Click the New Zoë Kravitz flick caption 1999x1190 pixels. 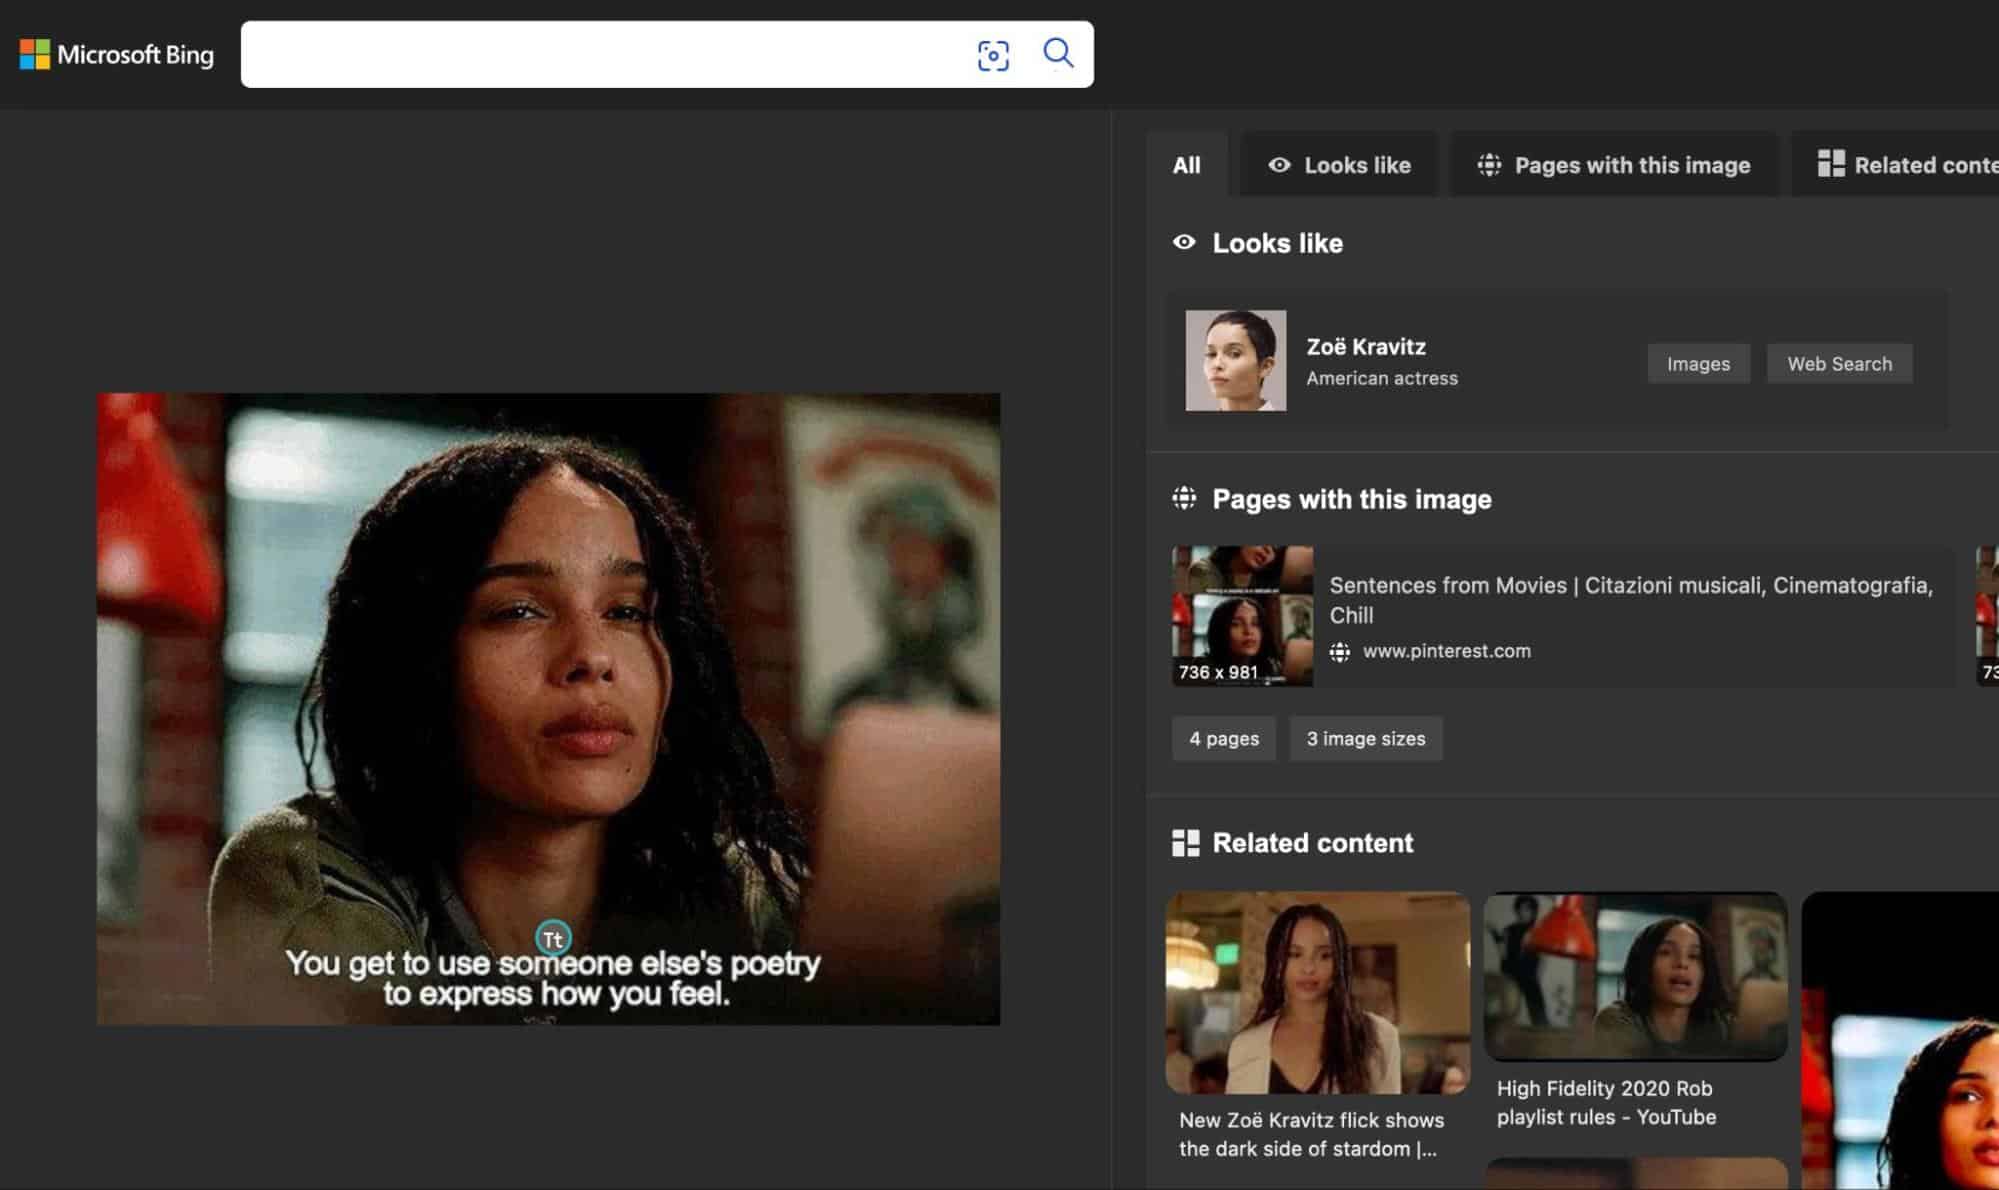coord(1311,1134)
